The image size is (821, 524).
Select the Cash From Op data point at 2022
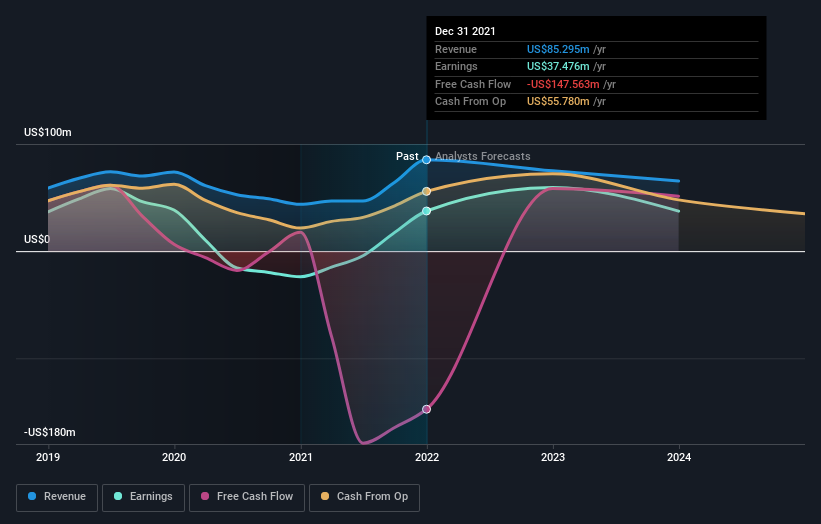coord(427,192)
